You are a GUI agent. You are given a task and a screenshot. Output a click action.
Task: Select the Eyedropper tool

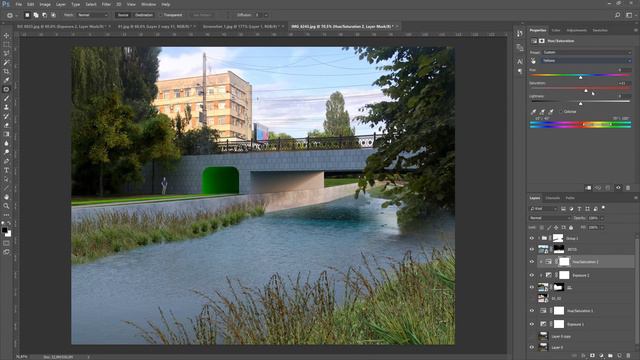(6, 80)
